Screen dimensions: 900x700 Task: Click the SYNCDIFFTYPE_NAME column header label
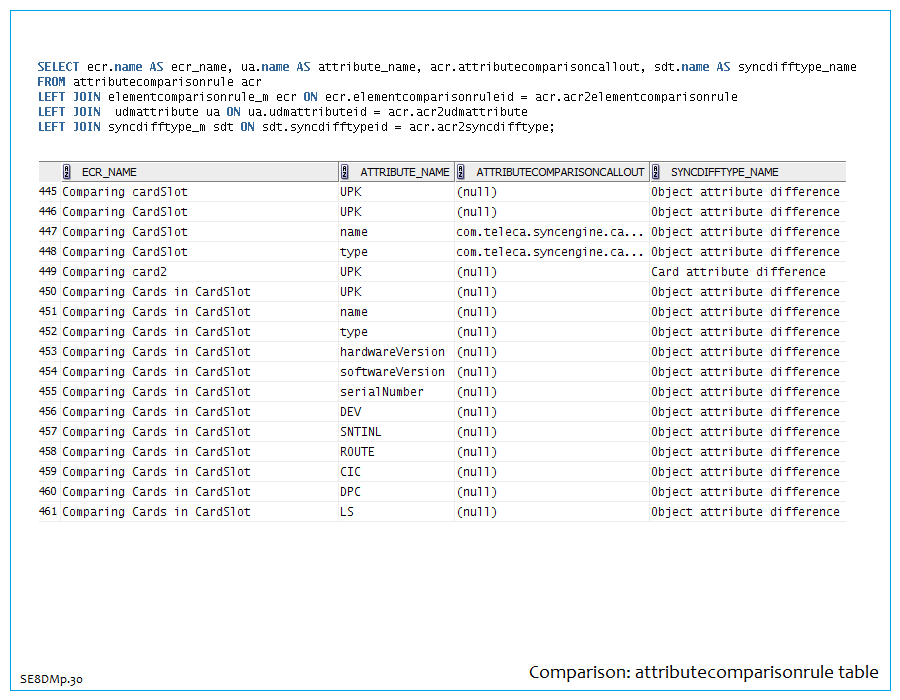tap(724, 172)
